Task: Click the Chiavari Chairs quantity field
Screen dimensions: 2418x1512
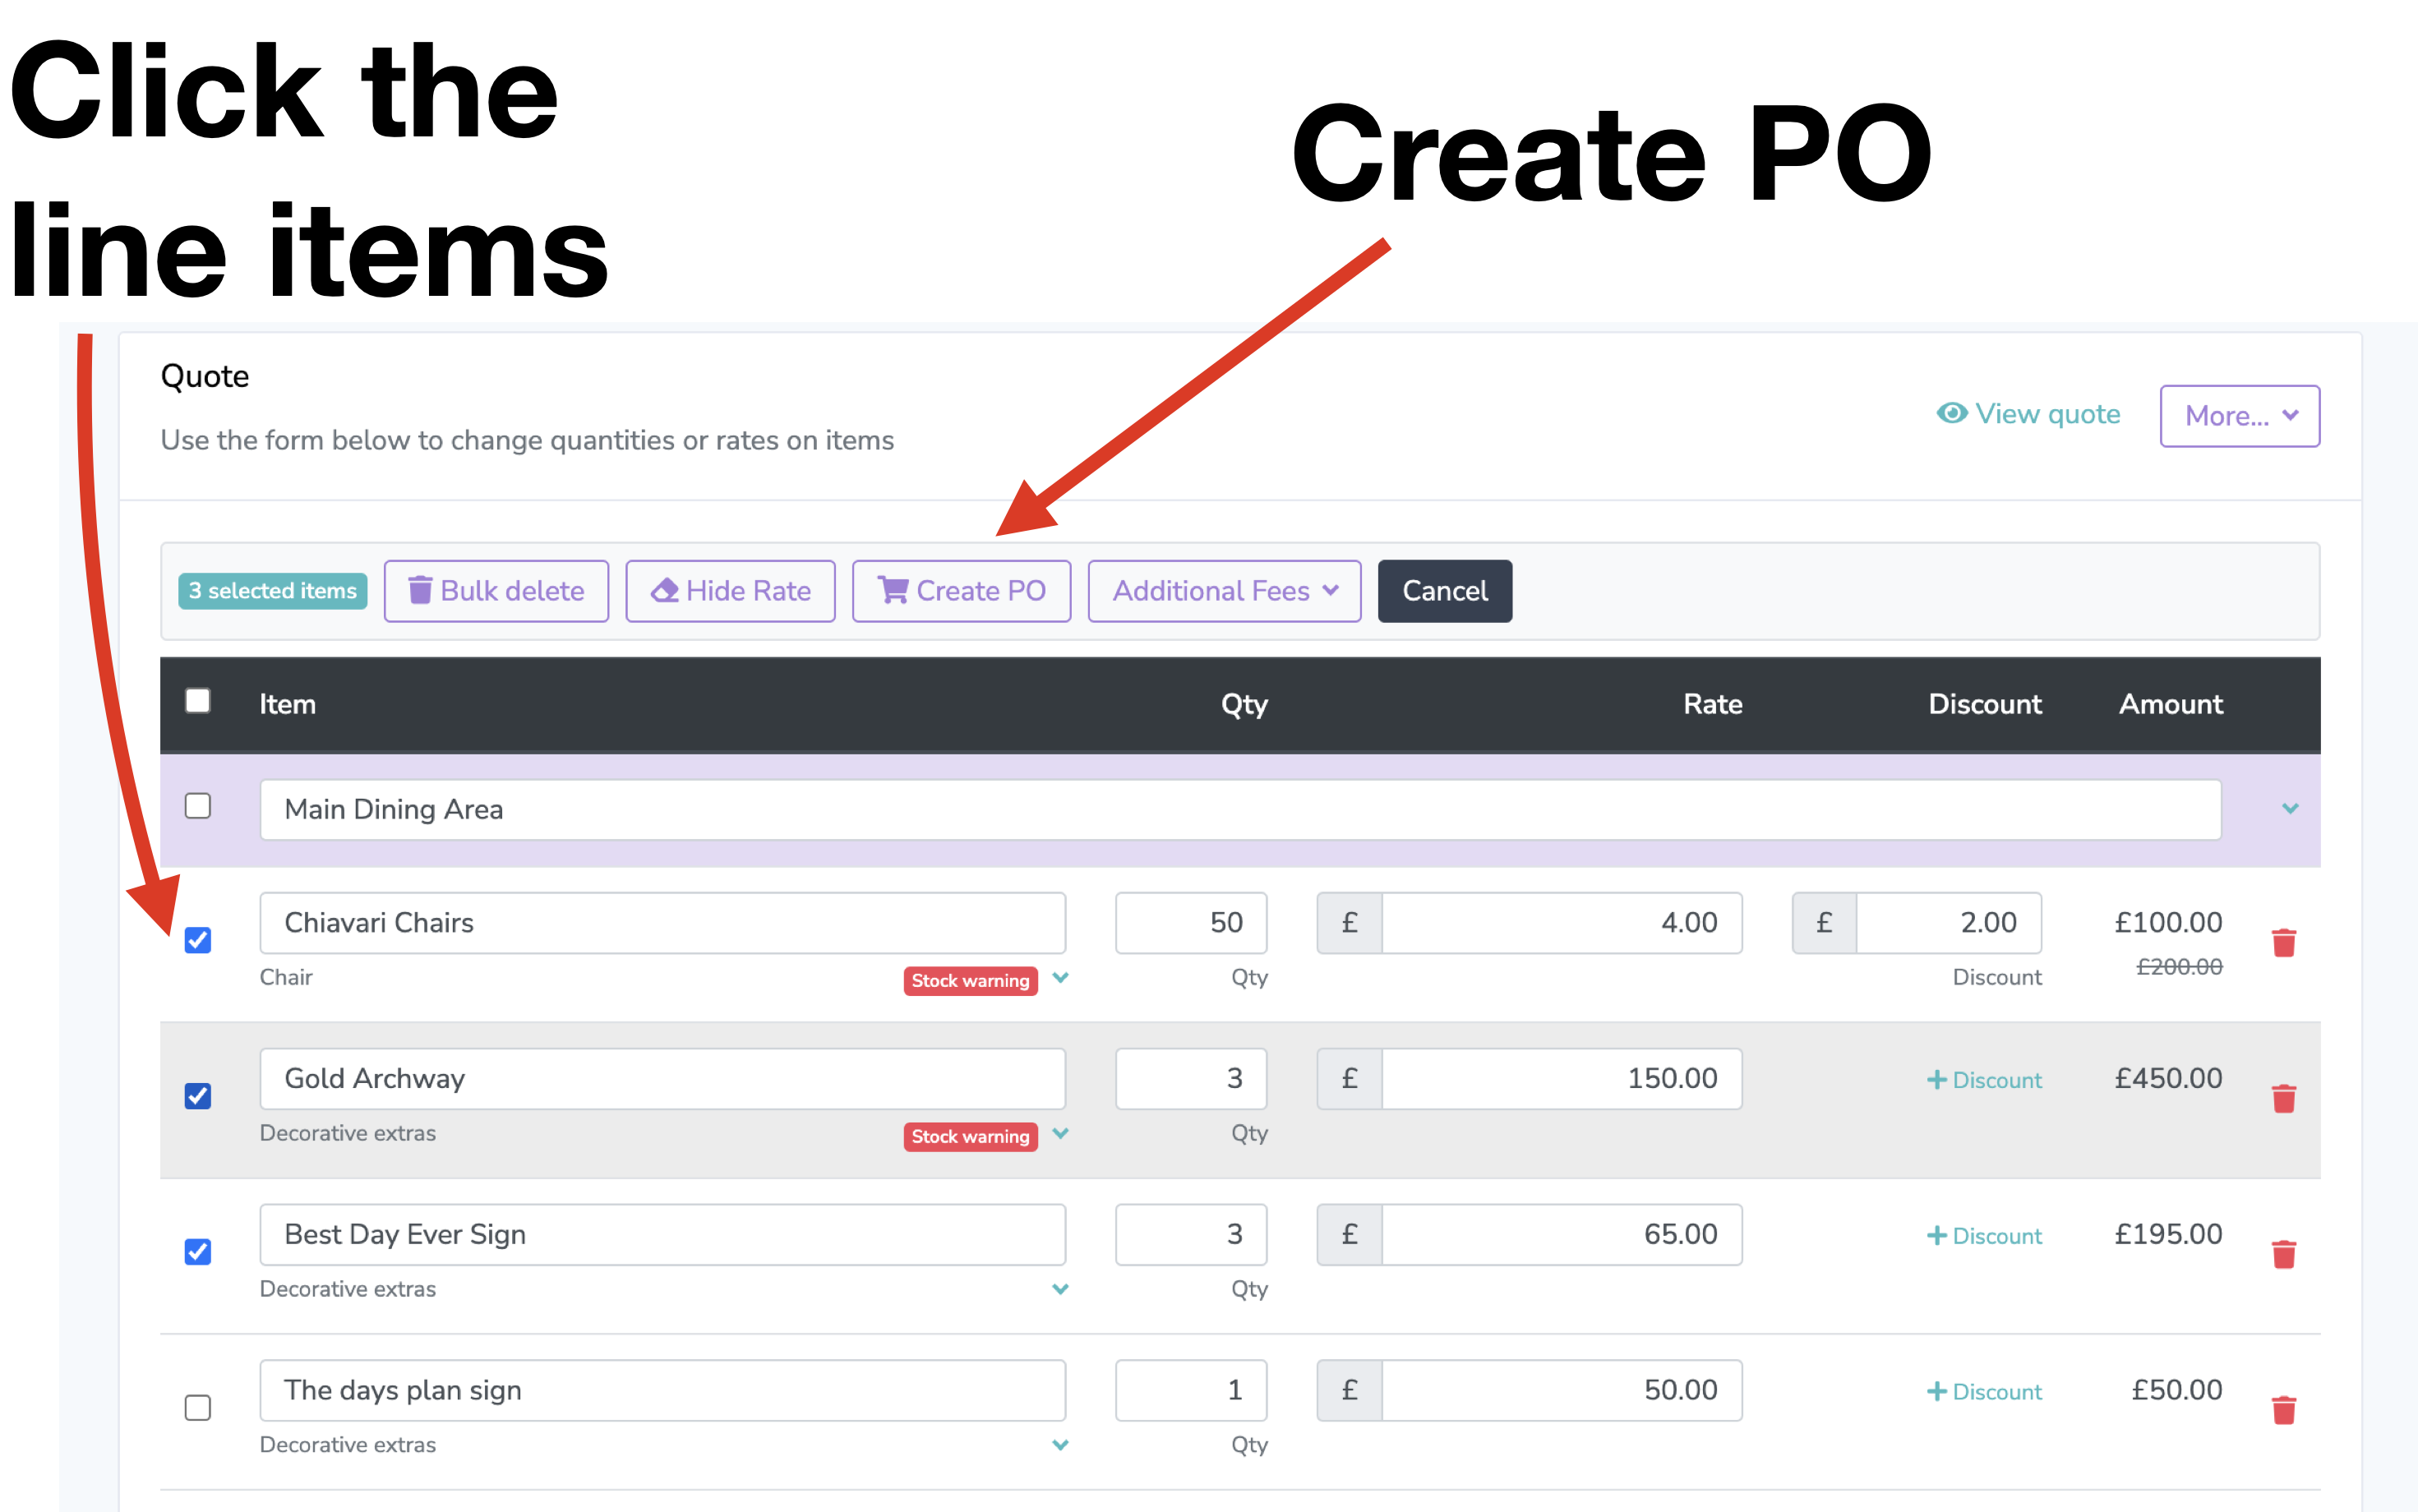Action: tap(1191, 923)
